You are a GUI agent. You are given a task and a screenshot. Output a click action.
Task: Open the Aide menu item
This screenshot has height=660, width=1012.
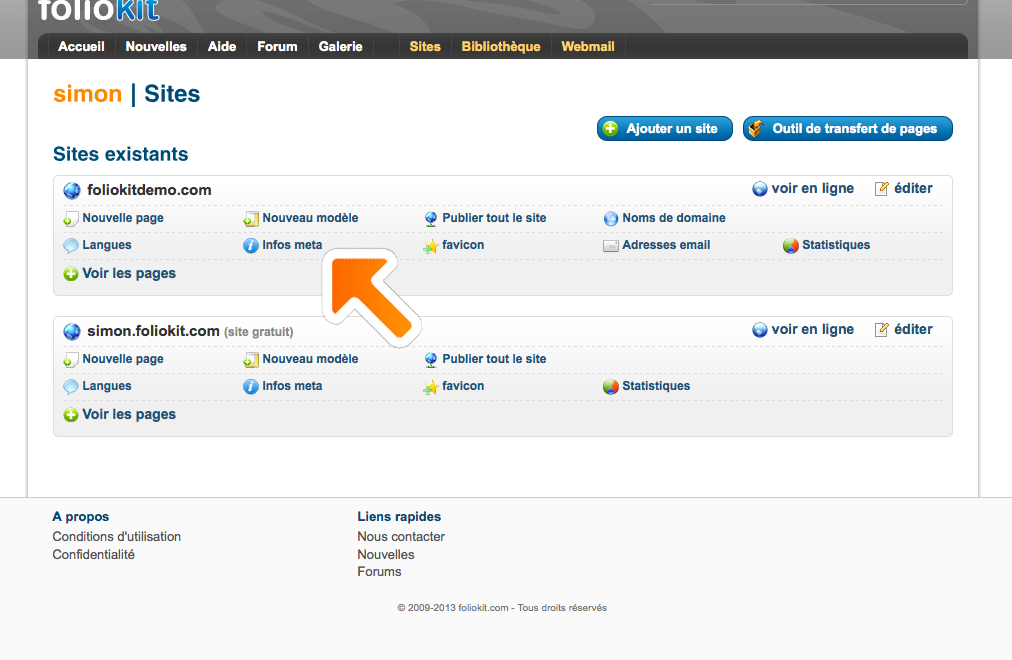coord(221,46)
